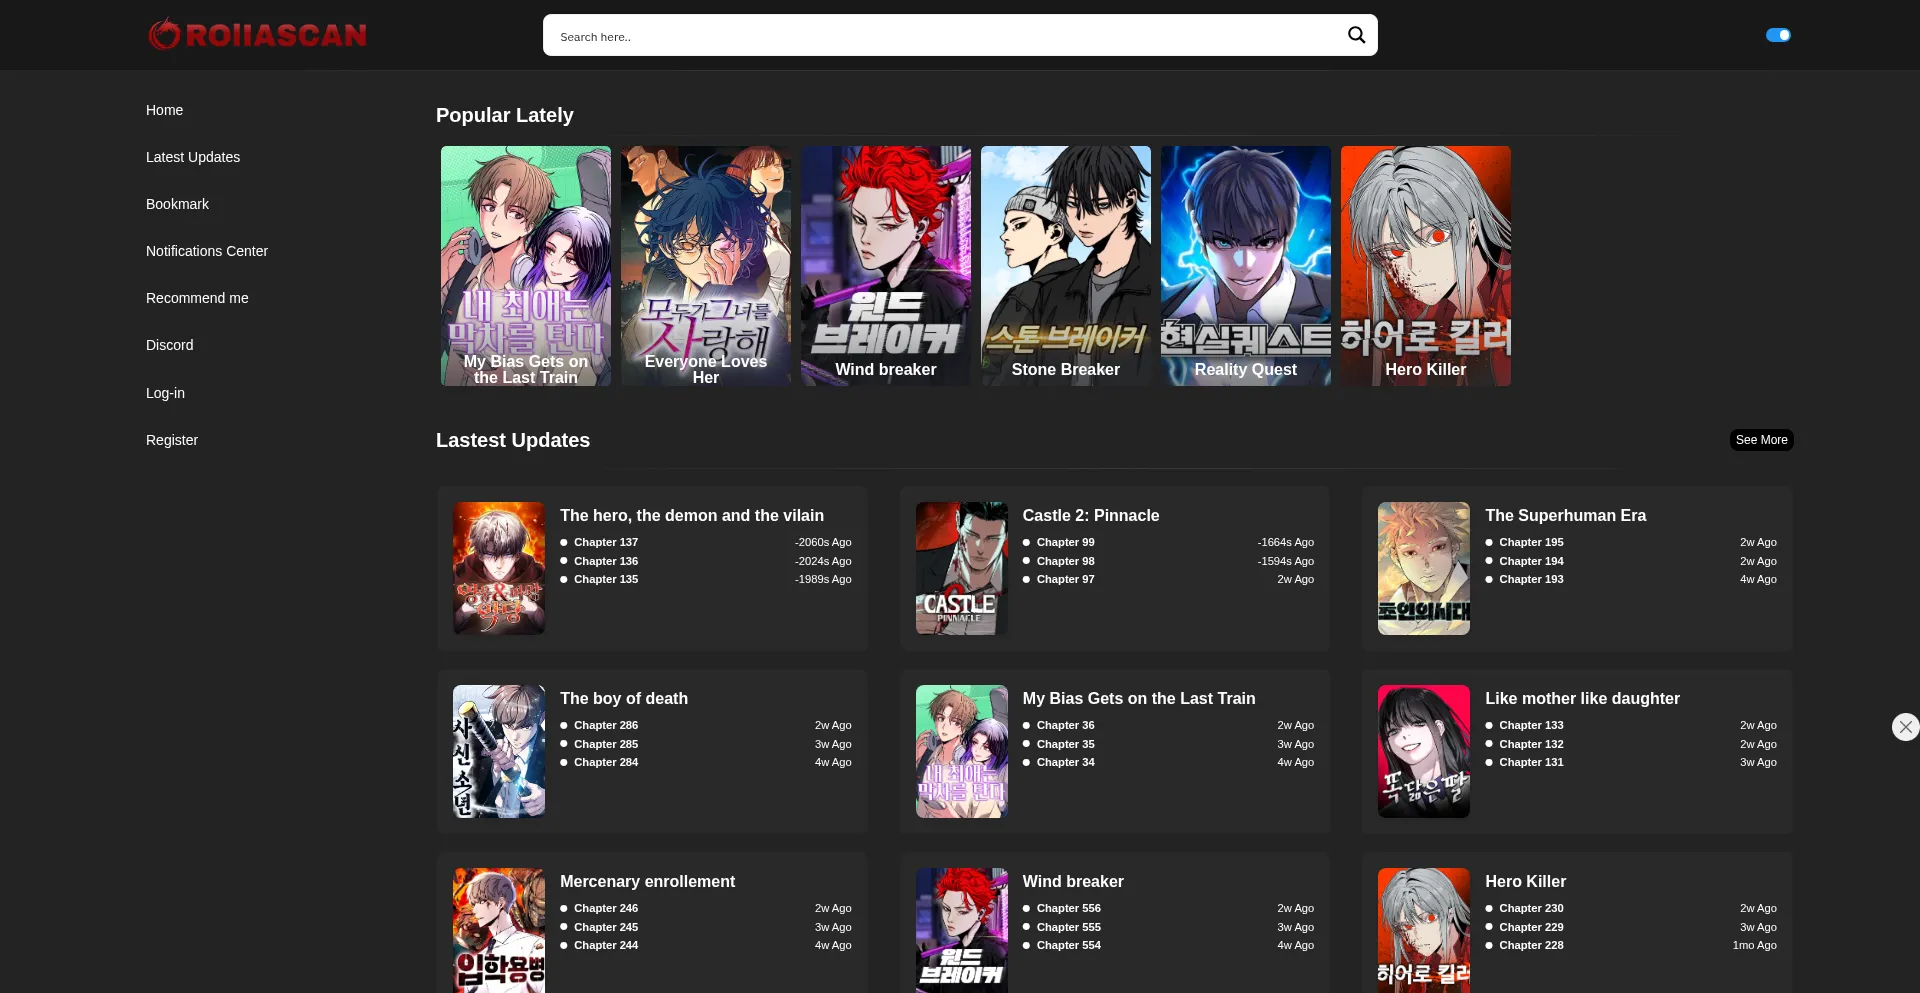Click The hero, the demon and the vilain thumbnail
This screenshot has height=993, width=1920.
click(x=499, y=568)
